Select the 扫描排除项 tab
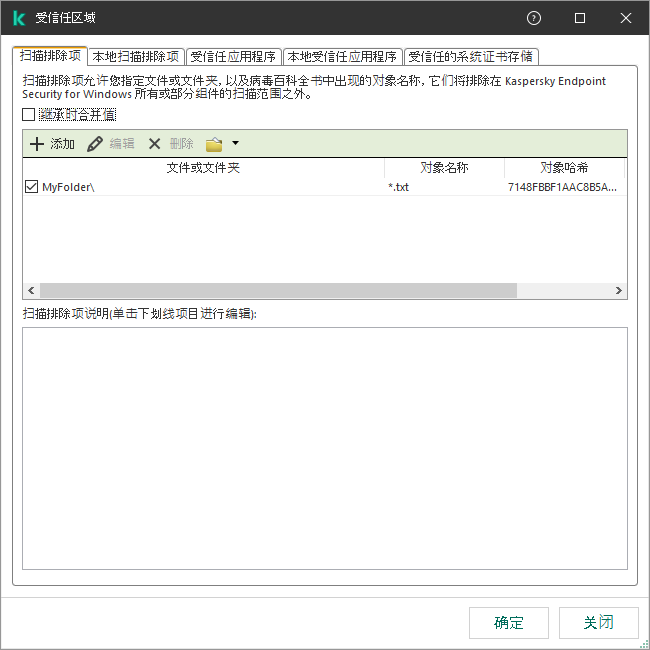The height and width of the screenshot is (650, 650). (50, 56)
